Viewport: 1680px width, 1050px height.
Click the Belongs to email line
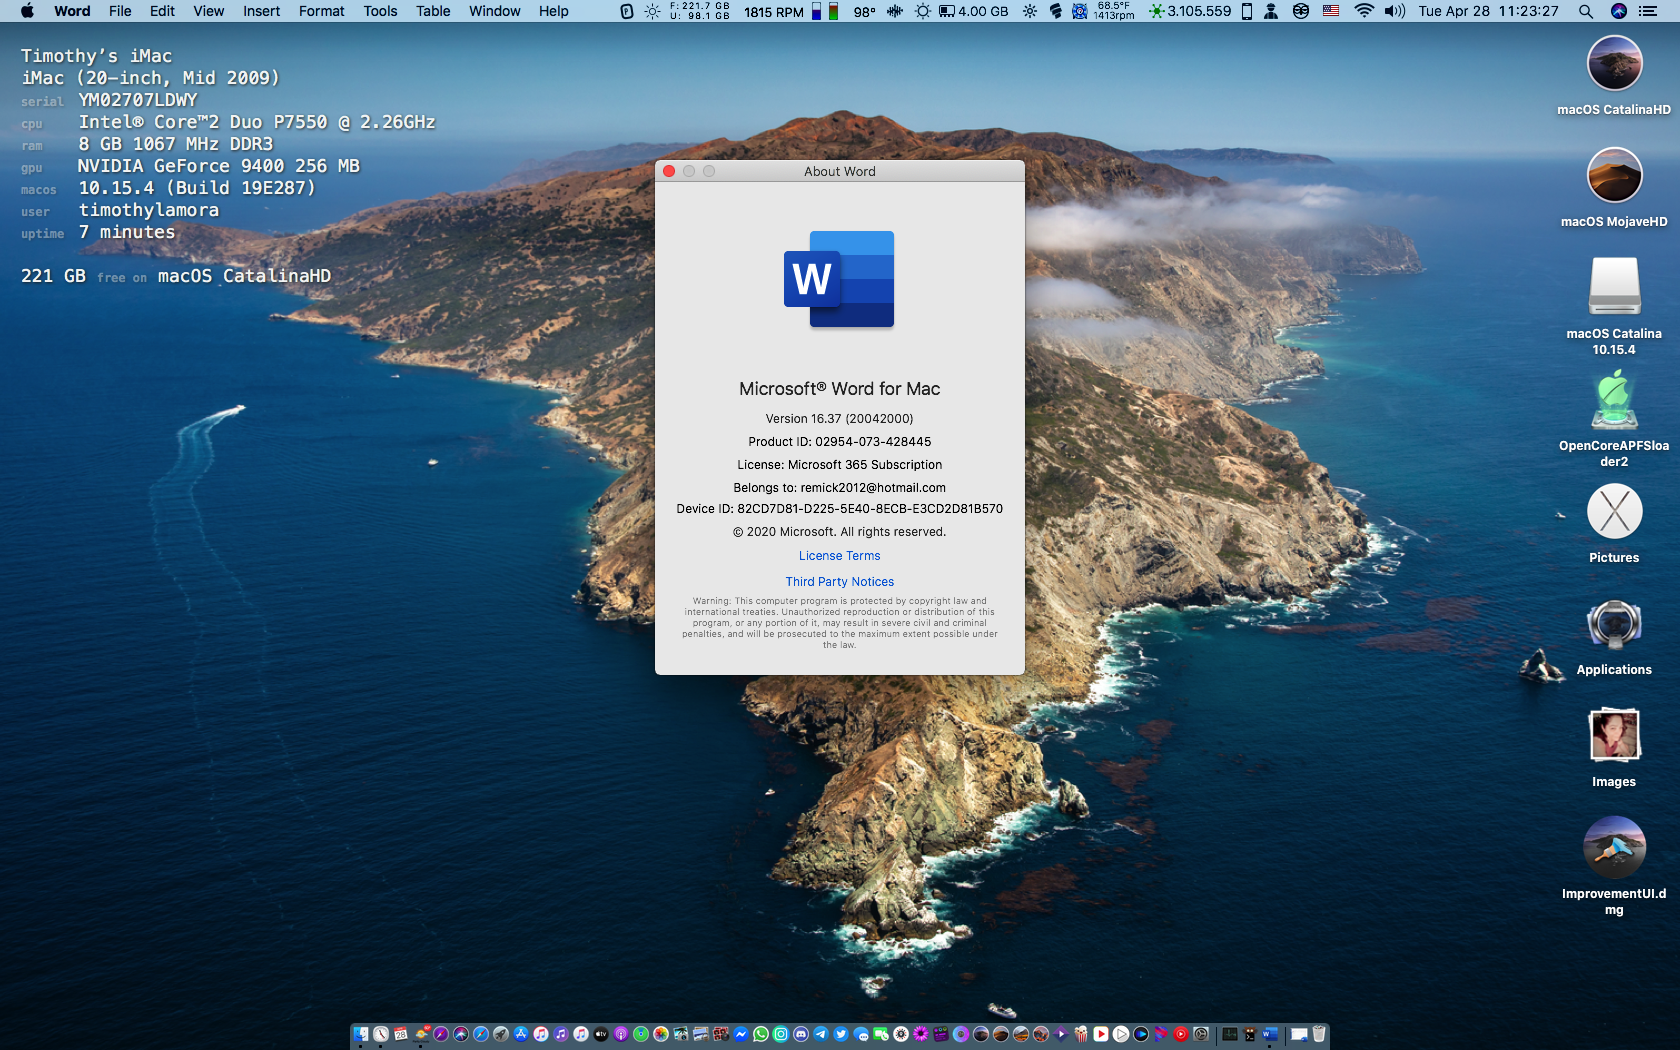tap(839, 488)
